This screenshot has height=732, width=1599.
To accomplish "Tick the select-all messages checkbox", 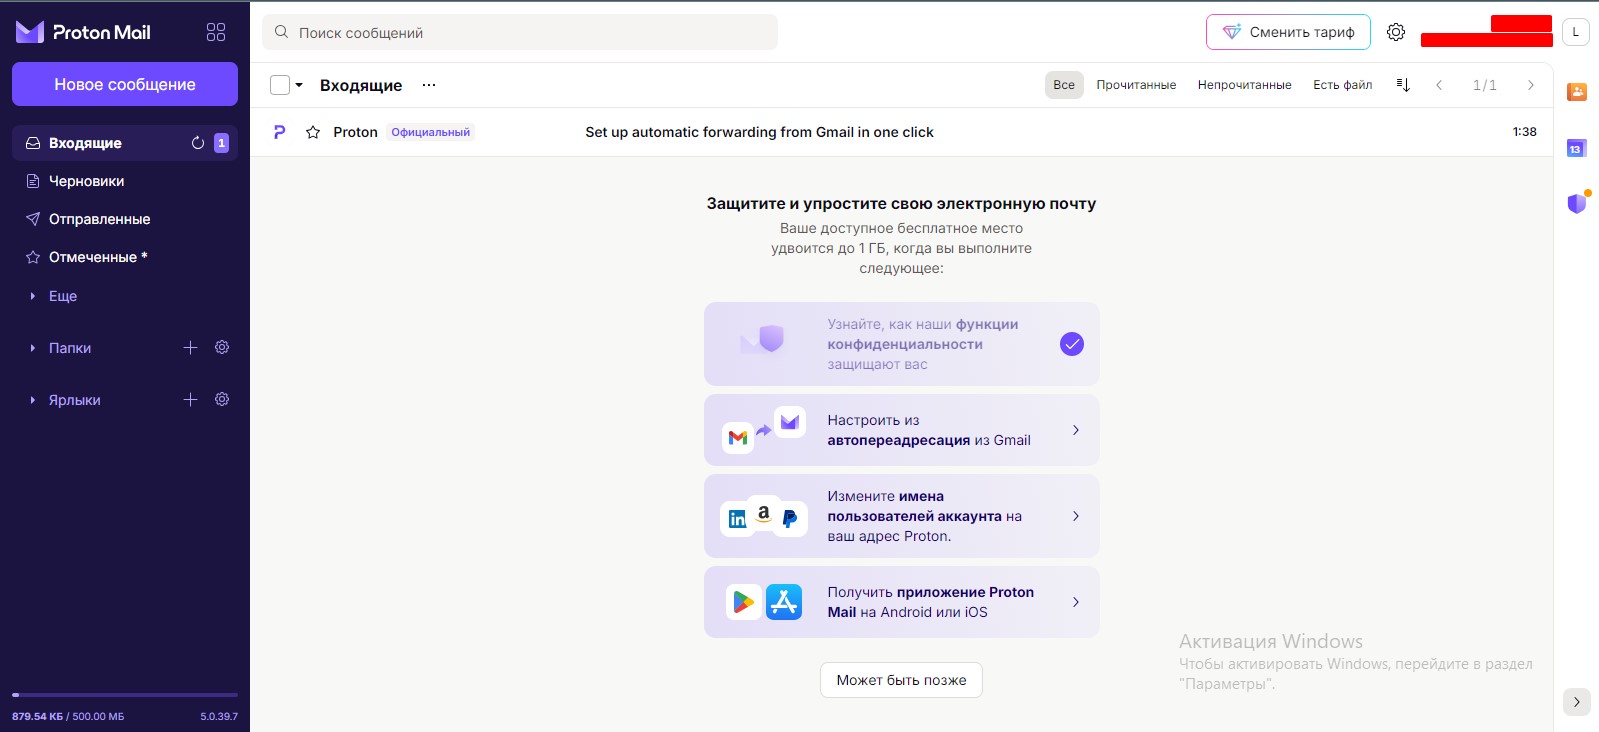I will (x=280, y=85).
